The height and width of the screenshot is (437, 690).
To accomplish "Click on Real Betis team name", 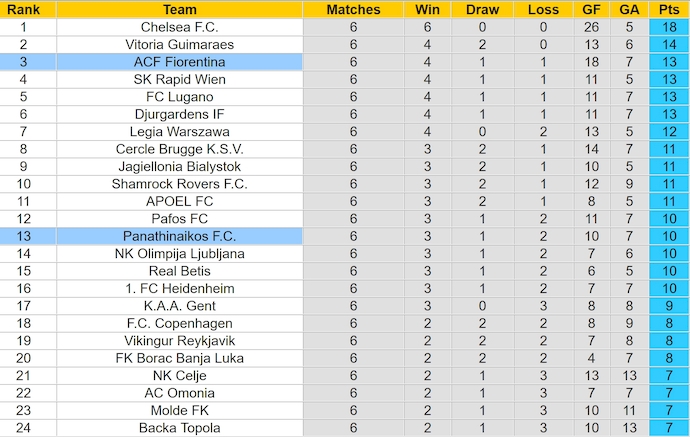I will [x=179, y=271].
